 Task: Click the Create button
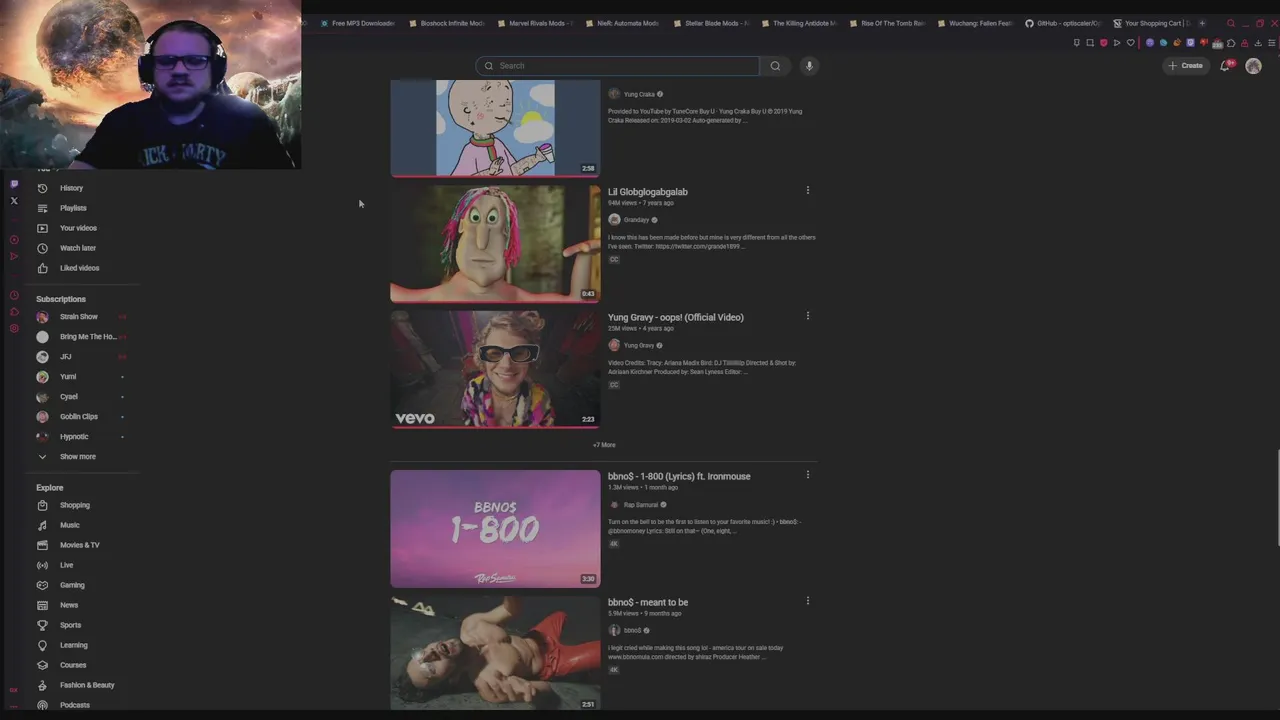pos(1185,66)
